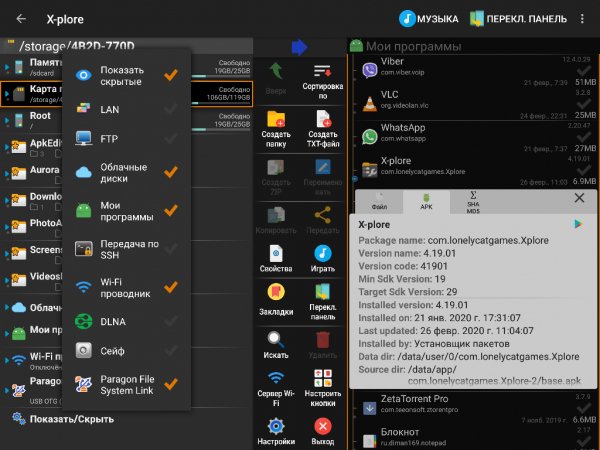Toggle Wi-Fi проводник checkmark

(x=171, y=287)
